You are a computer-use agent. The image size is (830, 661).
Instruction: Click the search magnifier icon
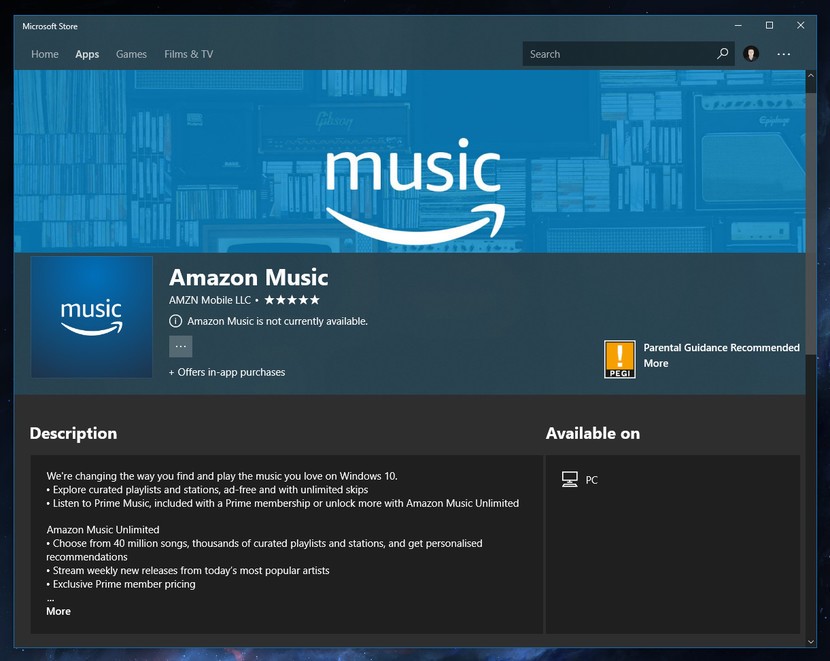[x=722, y=54]
